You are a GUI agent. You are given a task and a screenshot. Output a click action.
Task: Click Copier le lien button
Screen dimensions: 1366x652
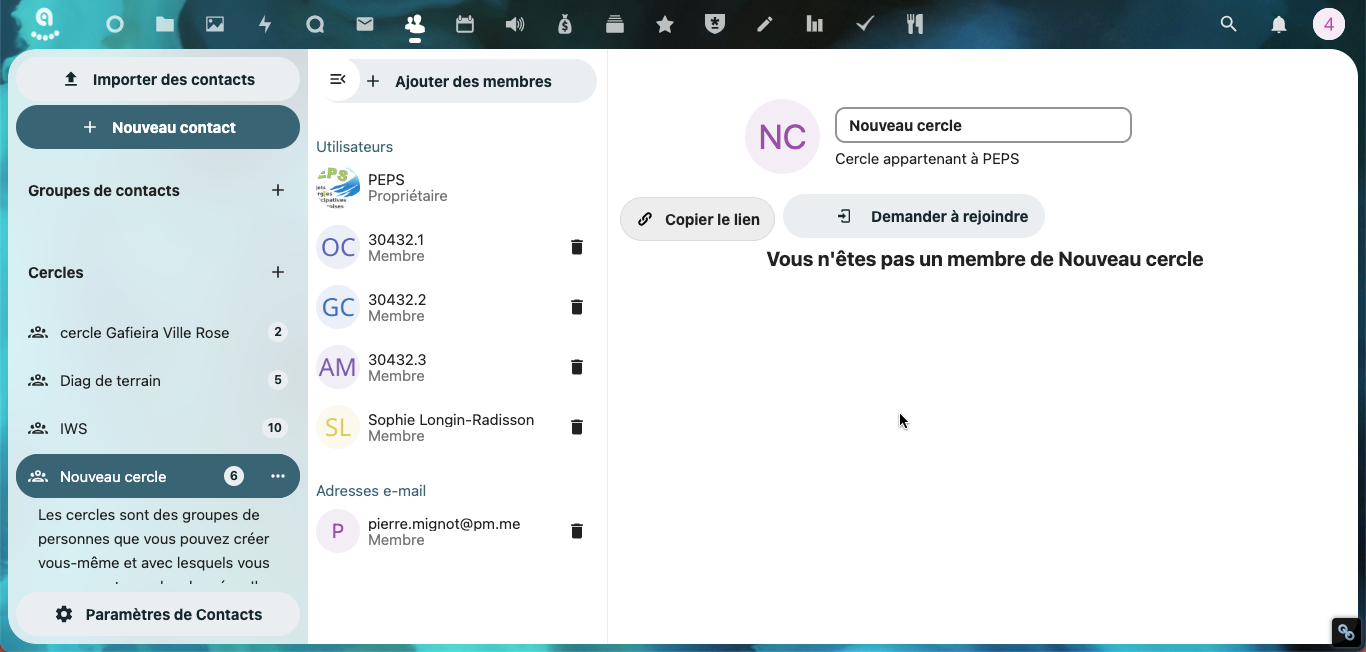click(x=698, y=219)
